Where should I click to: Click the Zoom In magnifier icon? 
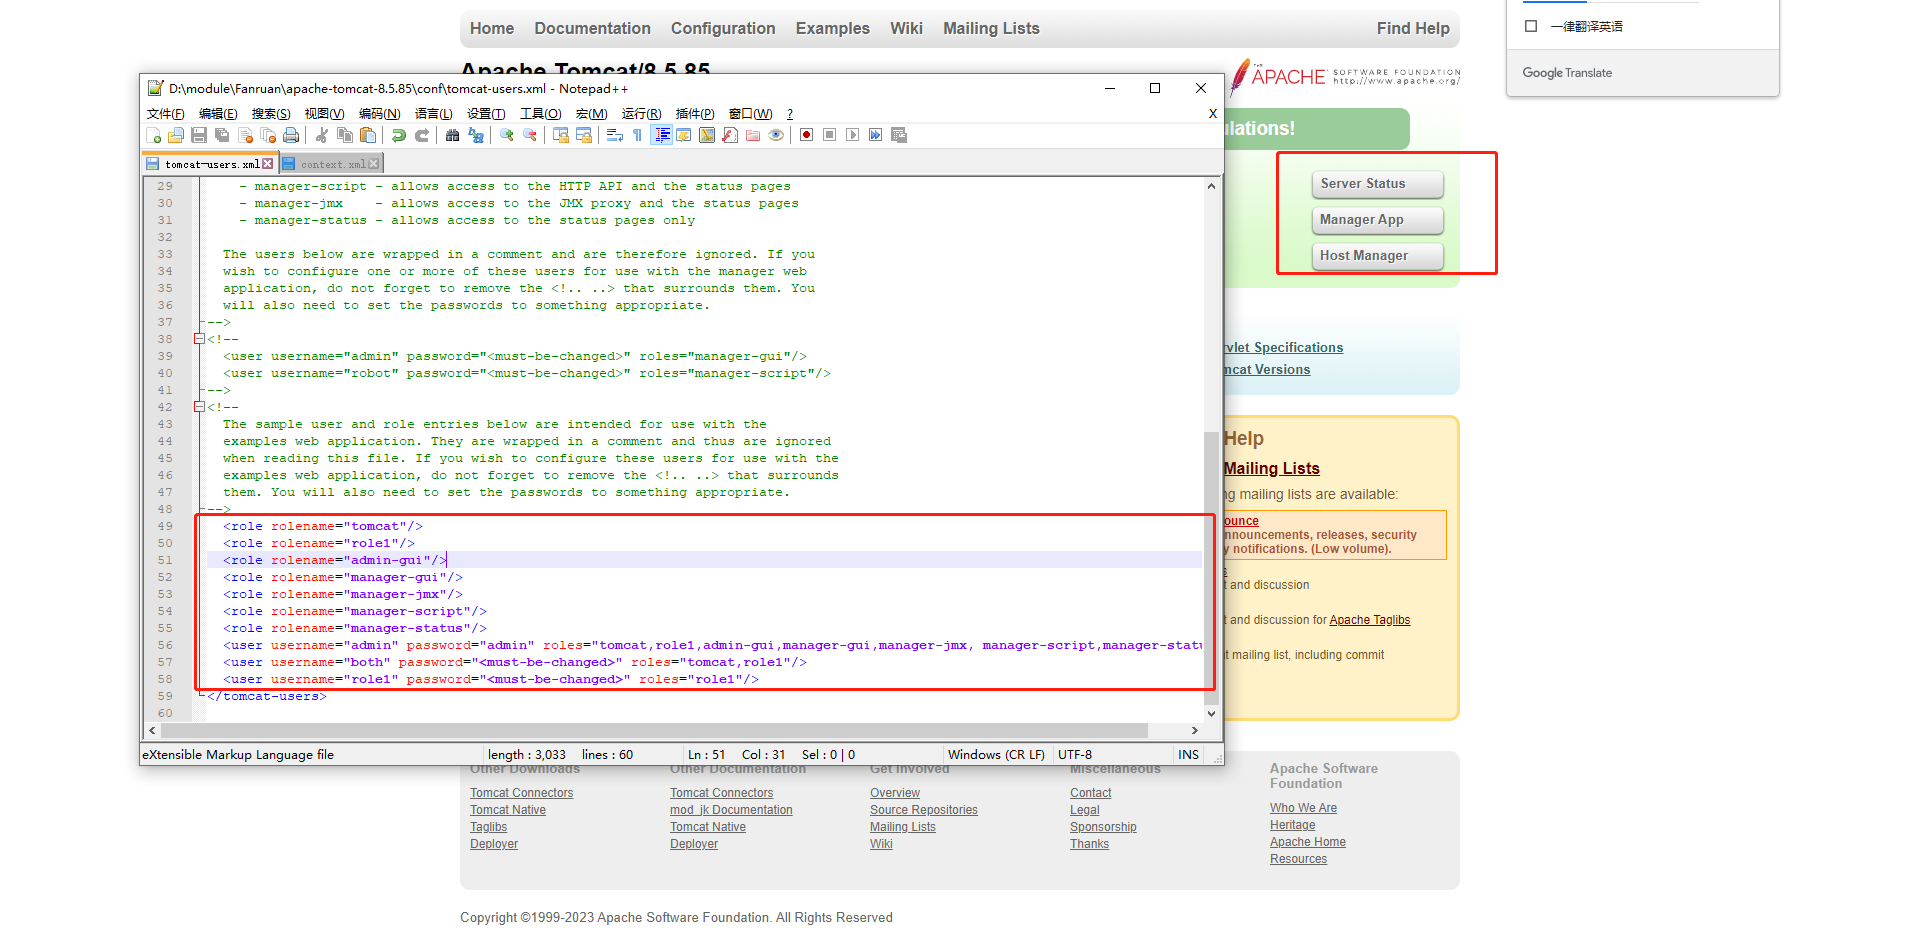507,135
